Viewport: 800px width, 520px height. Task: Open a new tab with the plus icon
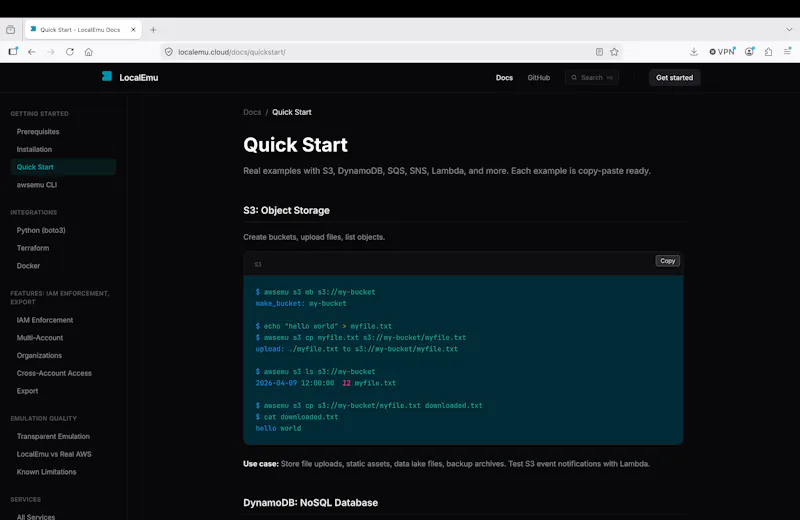[153, 30]
